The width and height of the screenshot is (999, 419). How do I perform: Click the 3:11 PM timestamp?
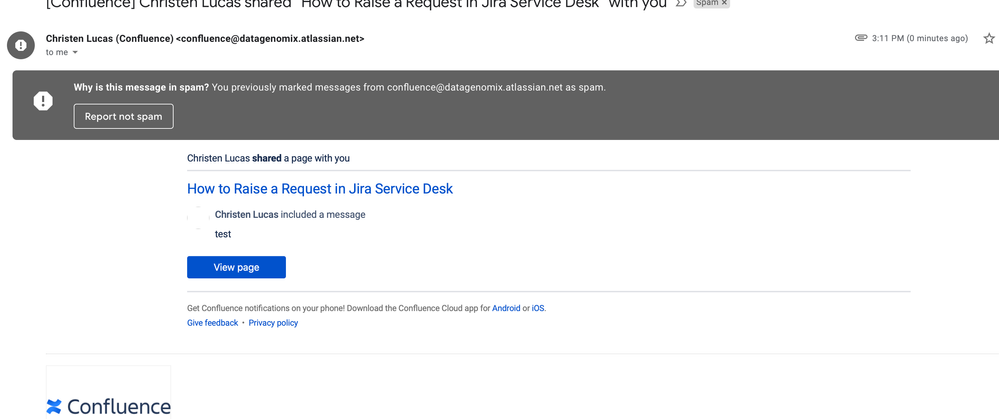click(x=919, y=39)
